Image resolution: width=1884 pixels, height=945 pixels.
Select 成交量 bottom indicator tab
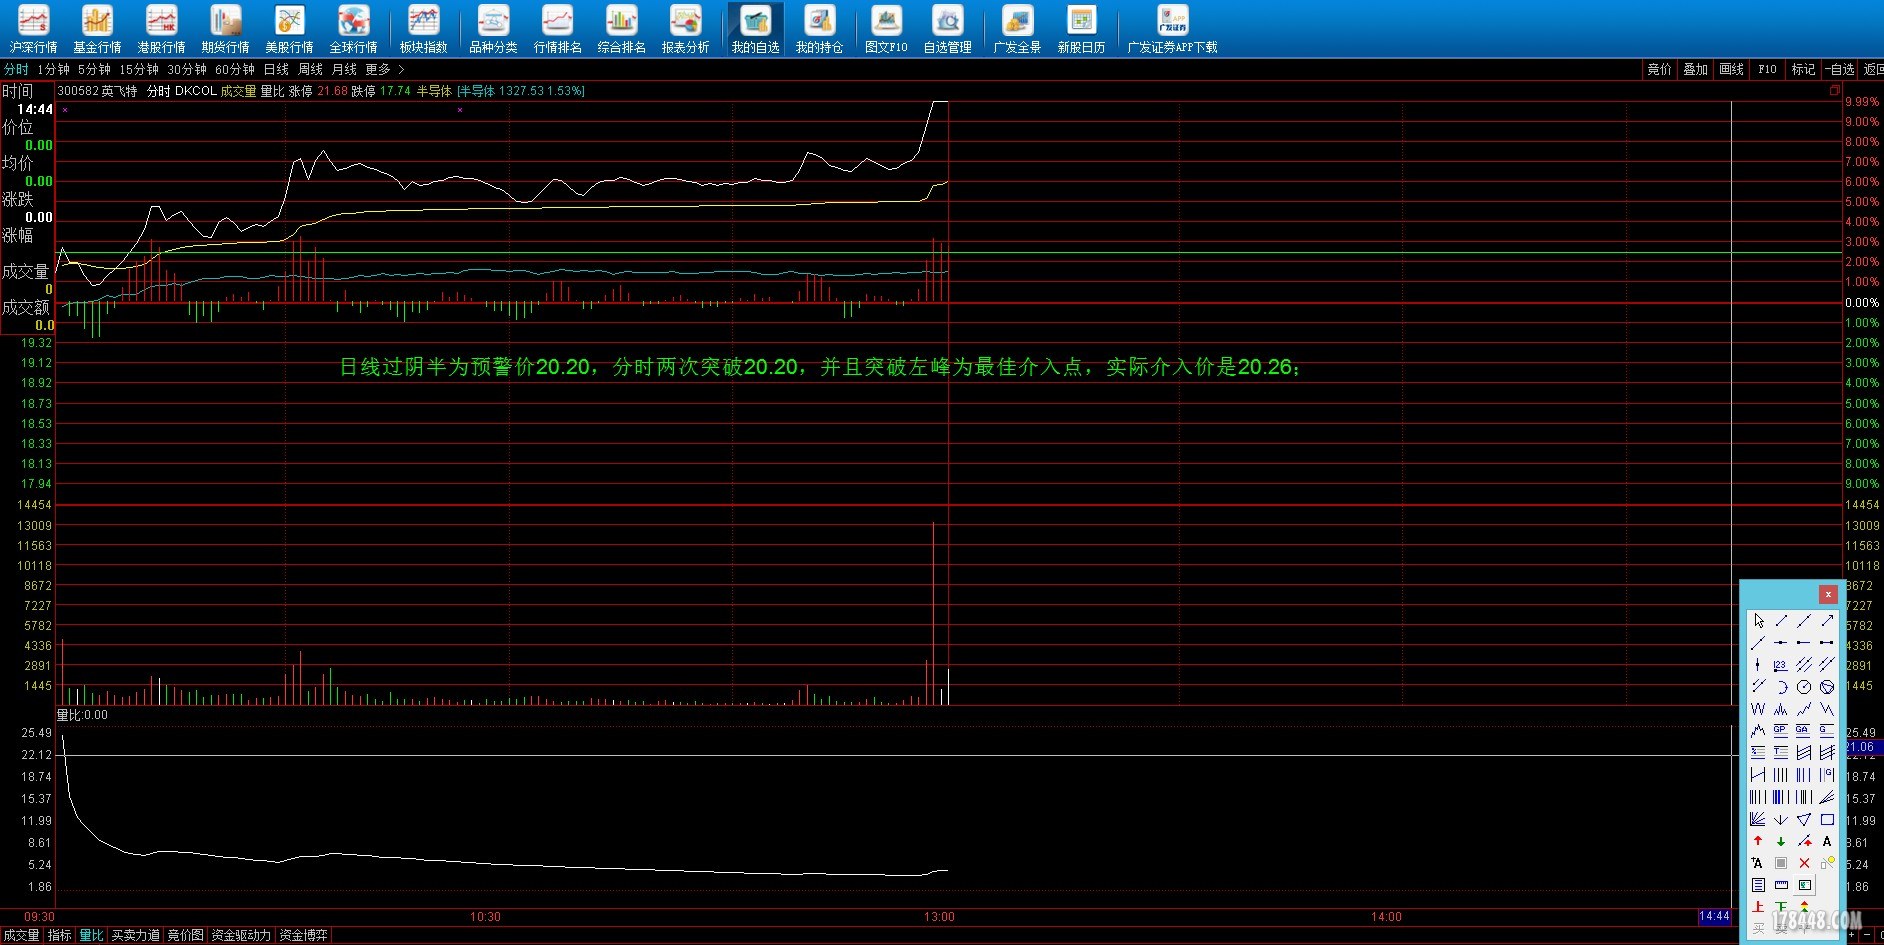pyautogui.click(x=21, y=935)
